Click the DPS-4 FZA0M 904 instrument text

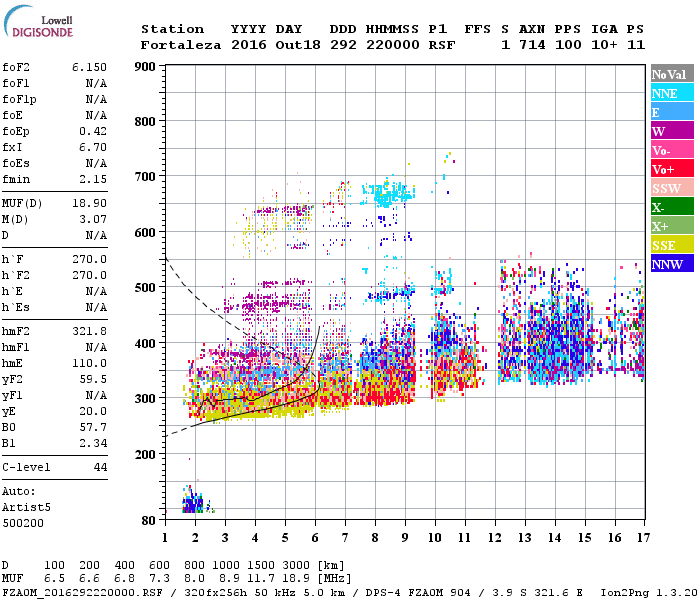pyautogui.click(x=418, y=593)
